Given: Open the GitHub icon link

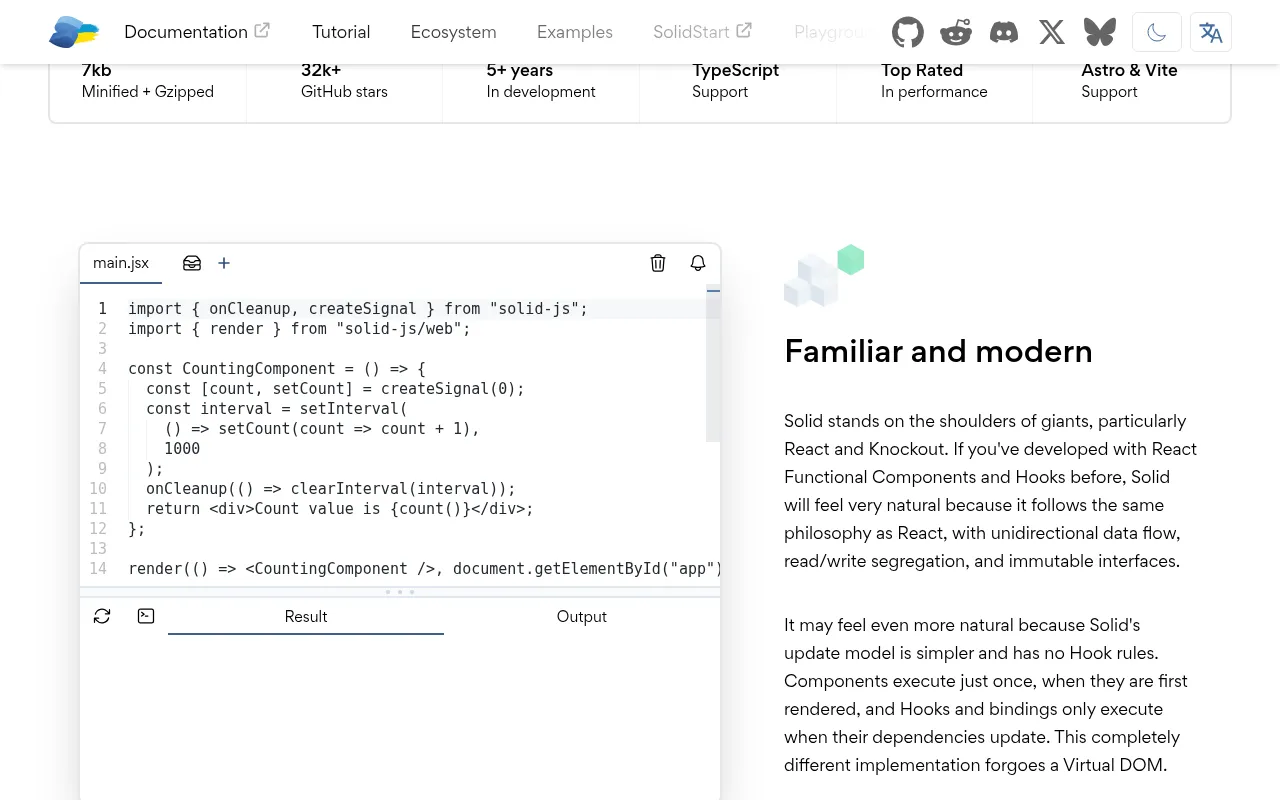Looking at the screenshot, I should (908, 32).
